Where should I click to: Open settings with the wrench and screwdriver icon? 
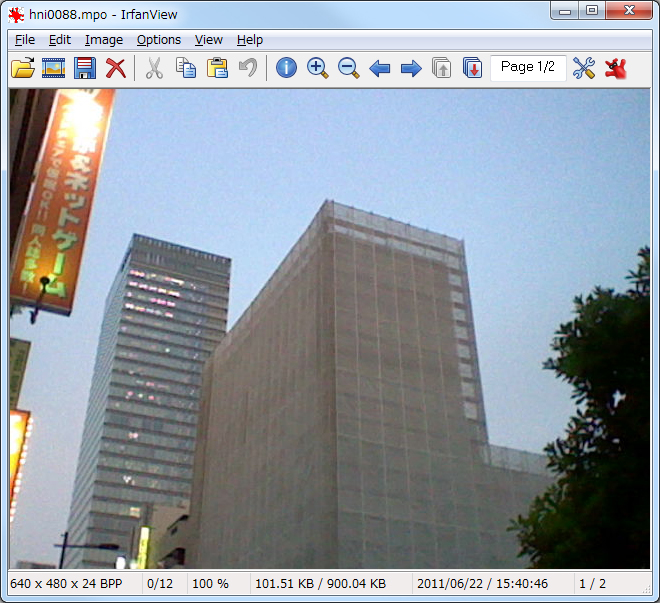[584, 68]
